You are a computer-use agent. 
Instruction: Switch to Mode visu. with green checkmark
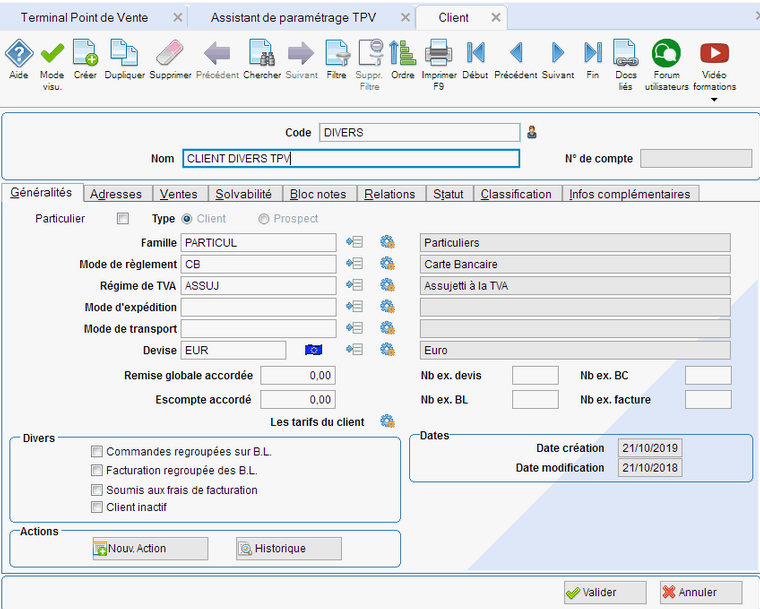pyautogui.click(x=52, y=53)
